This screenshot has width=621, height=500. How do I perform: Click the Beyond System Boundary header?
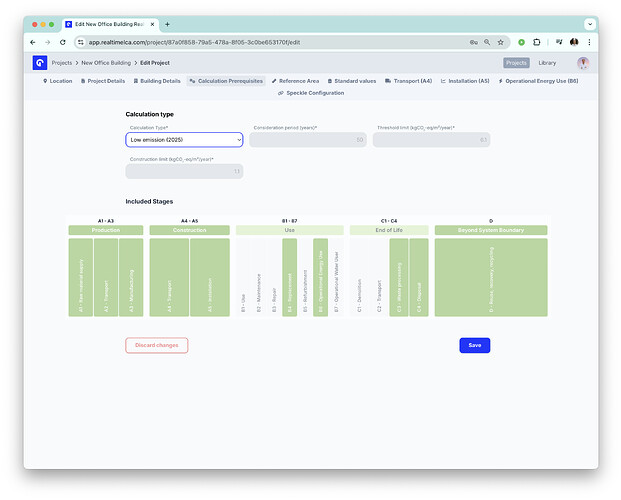491,230
